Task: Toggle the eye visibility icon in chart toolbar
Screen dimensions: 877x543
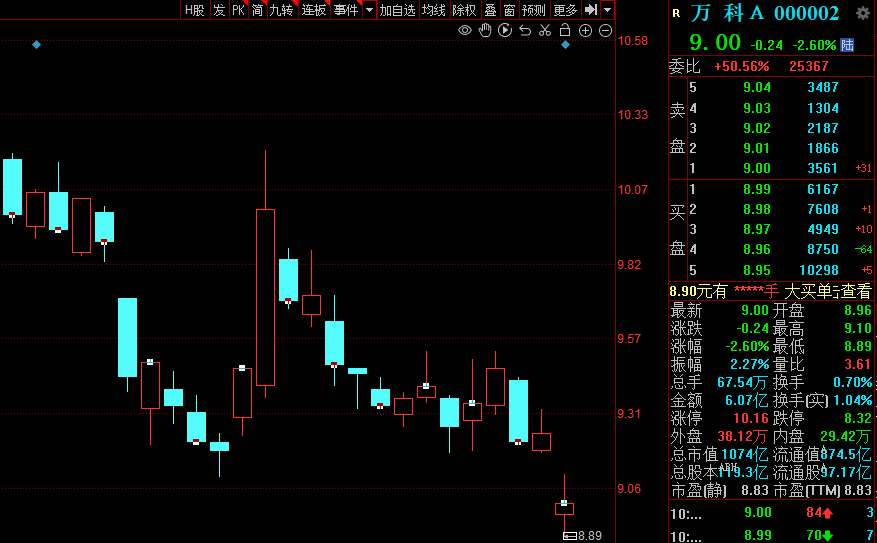Action: (465, 30)
